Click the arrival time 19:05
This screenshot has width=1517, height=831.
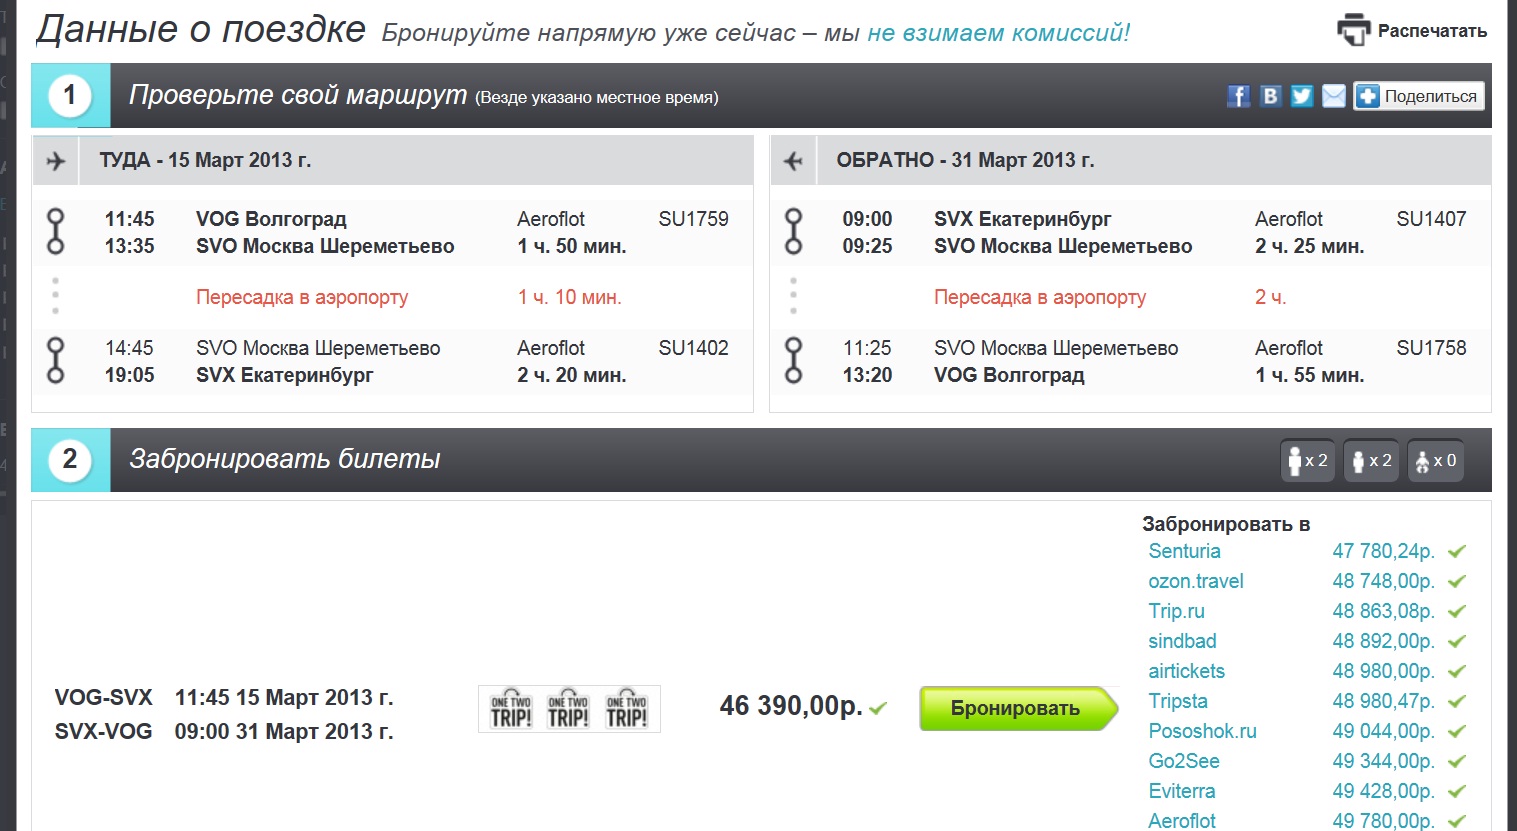click(130, 375)
